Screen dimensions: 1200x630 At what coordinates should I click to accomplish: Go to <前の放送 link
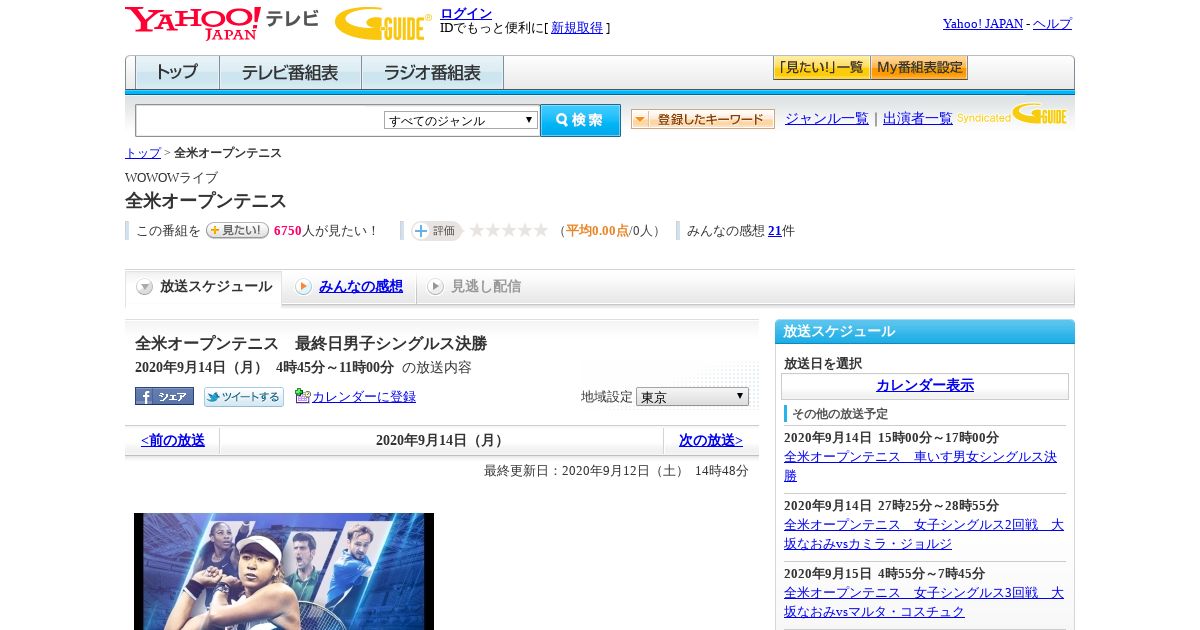(x=173, y=440)
